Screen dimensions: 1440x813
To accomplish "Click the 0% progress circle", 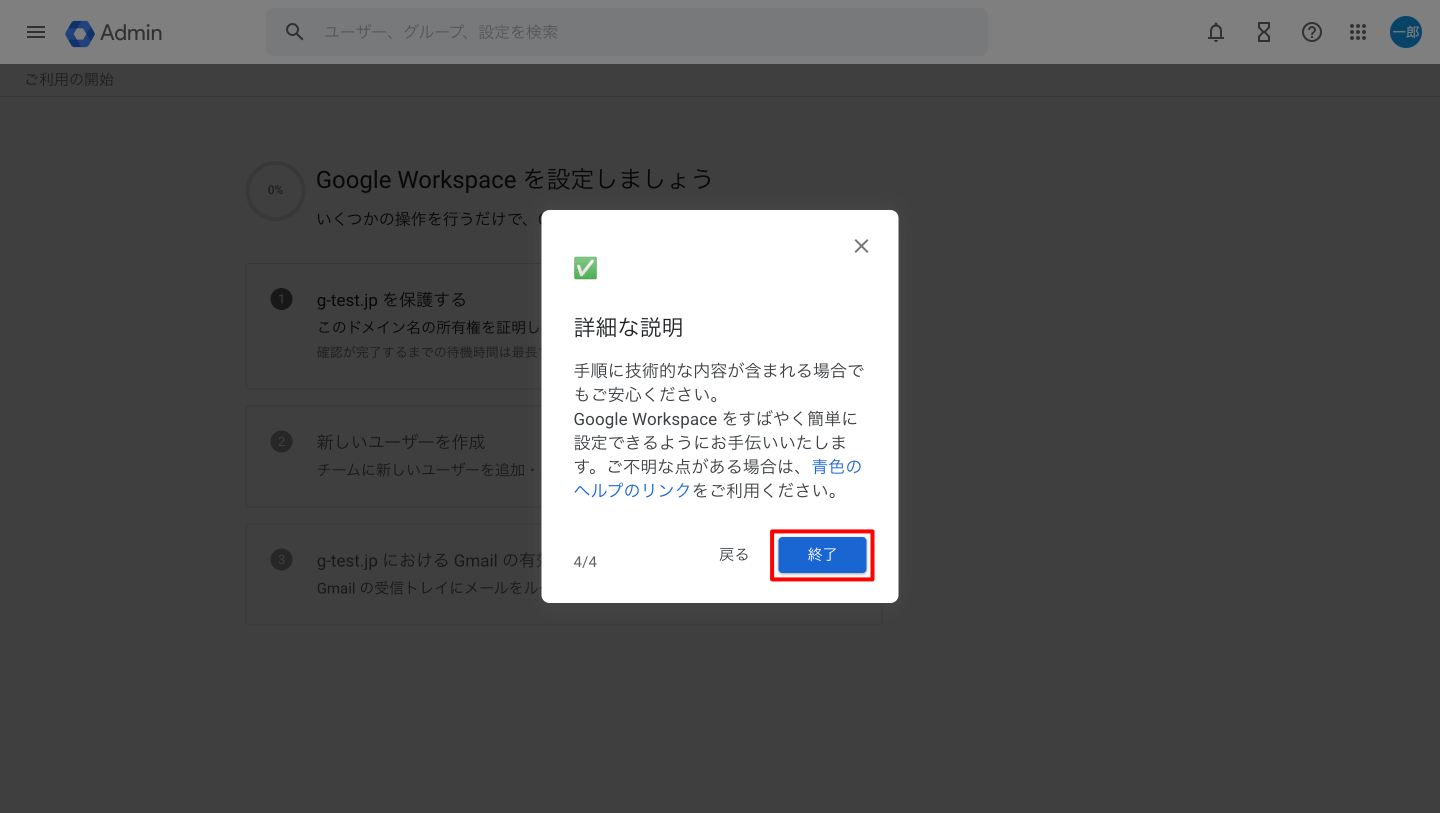I will (x=275, y=190).
